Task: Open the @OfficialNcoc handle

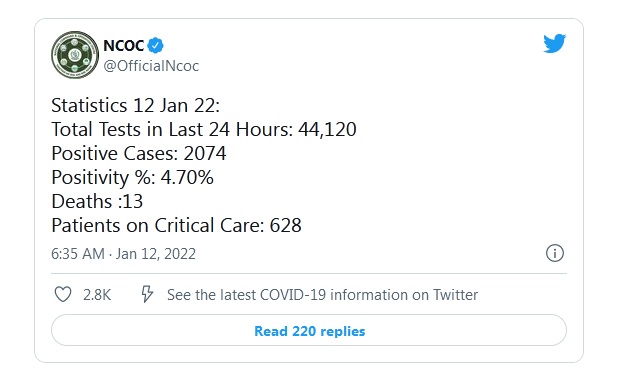Action: (x=151, y=66)
